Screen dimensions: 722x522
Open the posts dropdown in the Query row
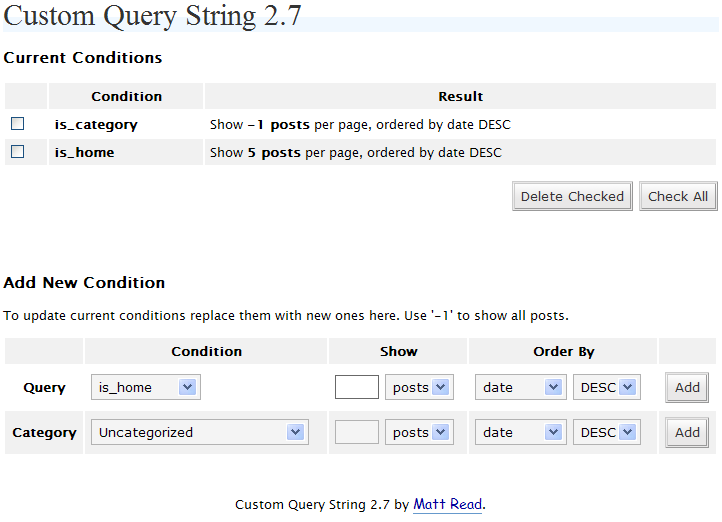pos(419,388)
